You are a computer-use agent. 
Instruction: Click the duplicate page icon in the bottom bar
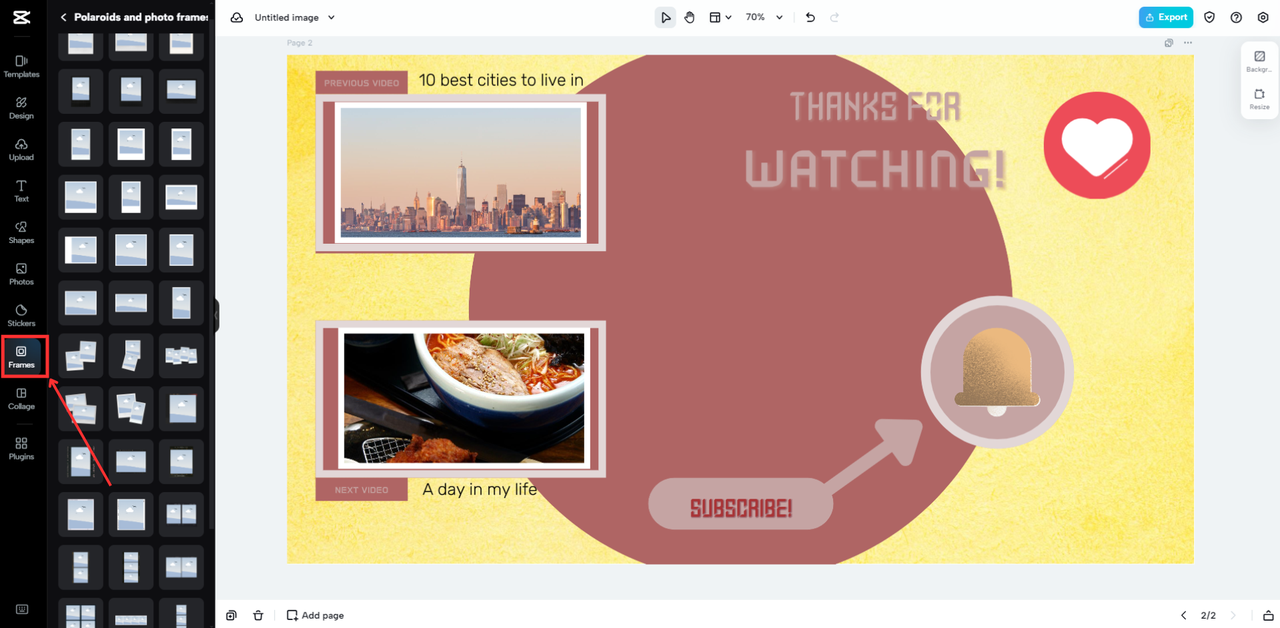231,615
